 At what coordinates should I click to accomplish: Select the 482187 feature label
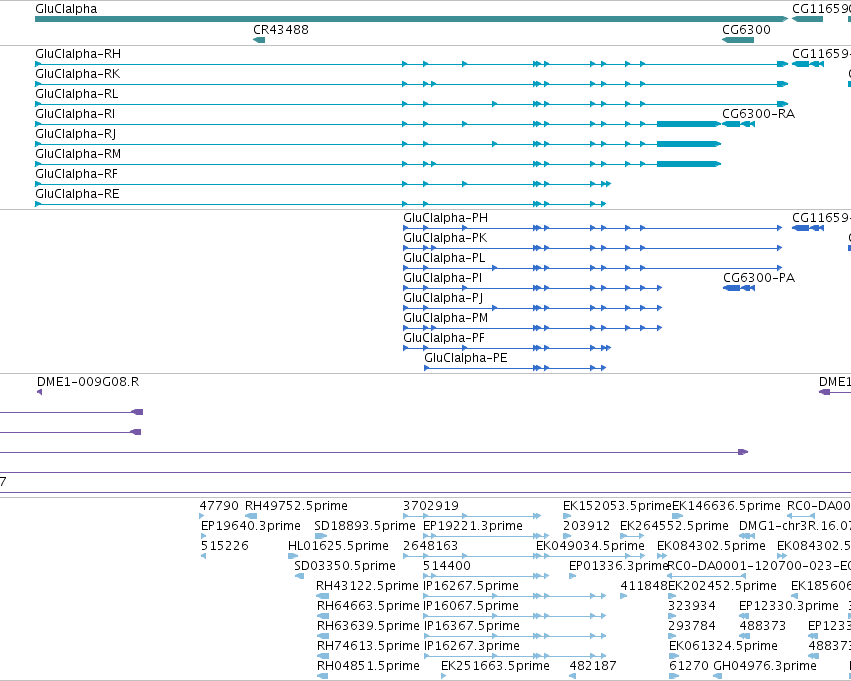tap(593, 666)
